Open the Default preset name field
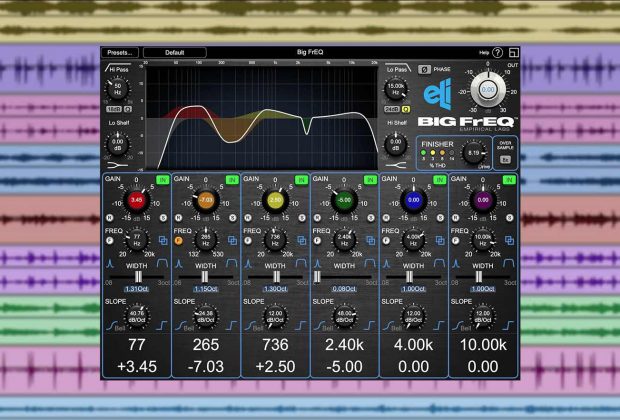This screenshot has height=420, width=620. click(x=174, y=53)
